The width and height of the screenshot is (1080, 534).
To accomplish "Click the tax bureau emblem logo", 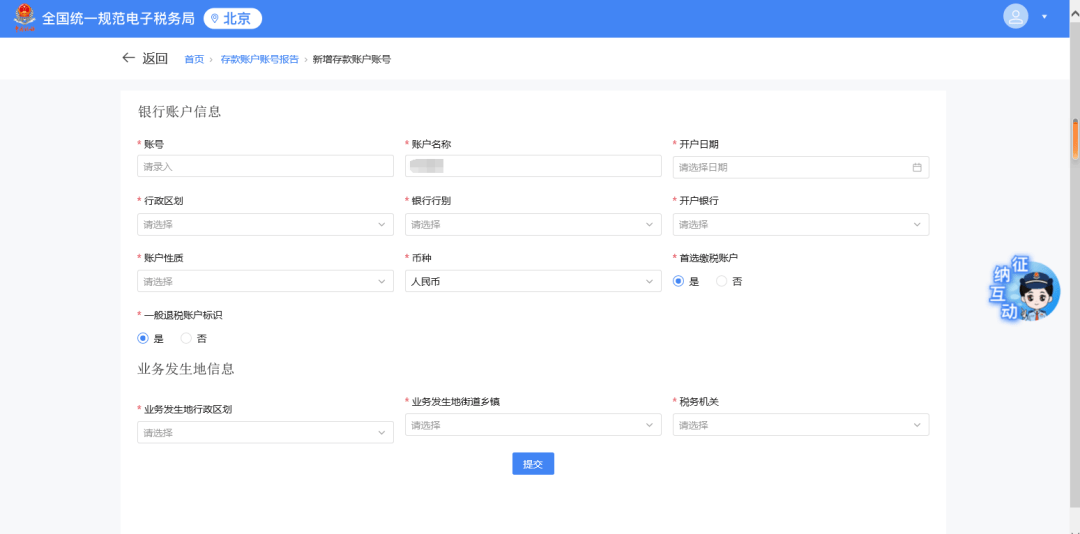I will (x=23, y=18).
